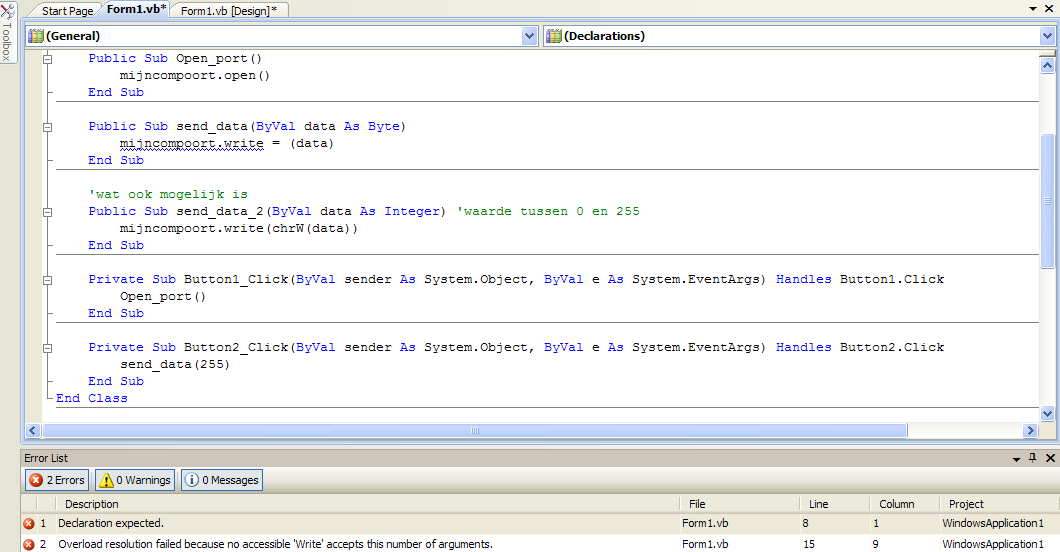Pin the Error List panel
The image size is (1060, 552).
[x=1032, y=457]
